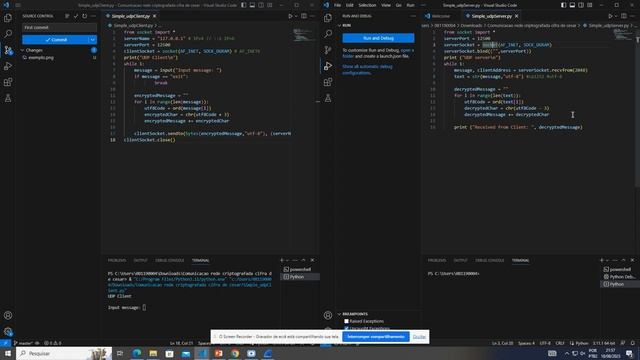This screenshot has width=640, height=360.
Task: Open Accounts icon in left window activity bar
Action: pyautogui.click(x=8, y=315)
